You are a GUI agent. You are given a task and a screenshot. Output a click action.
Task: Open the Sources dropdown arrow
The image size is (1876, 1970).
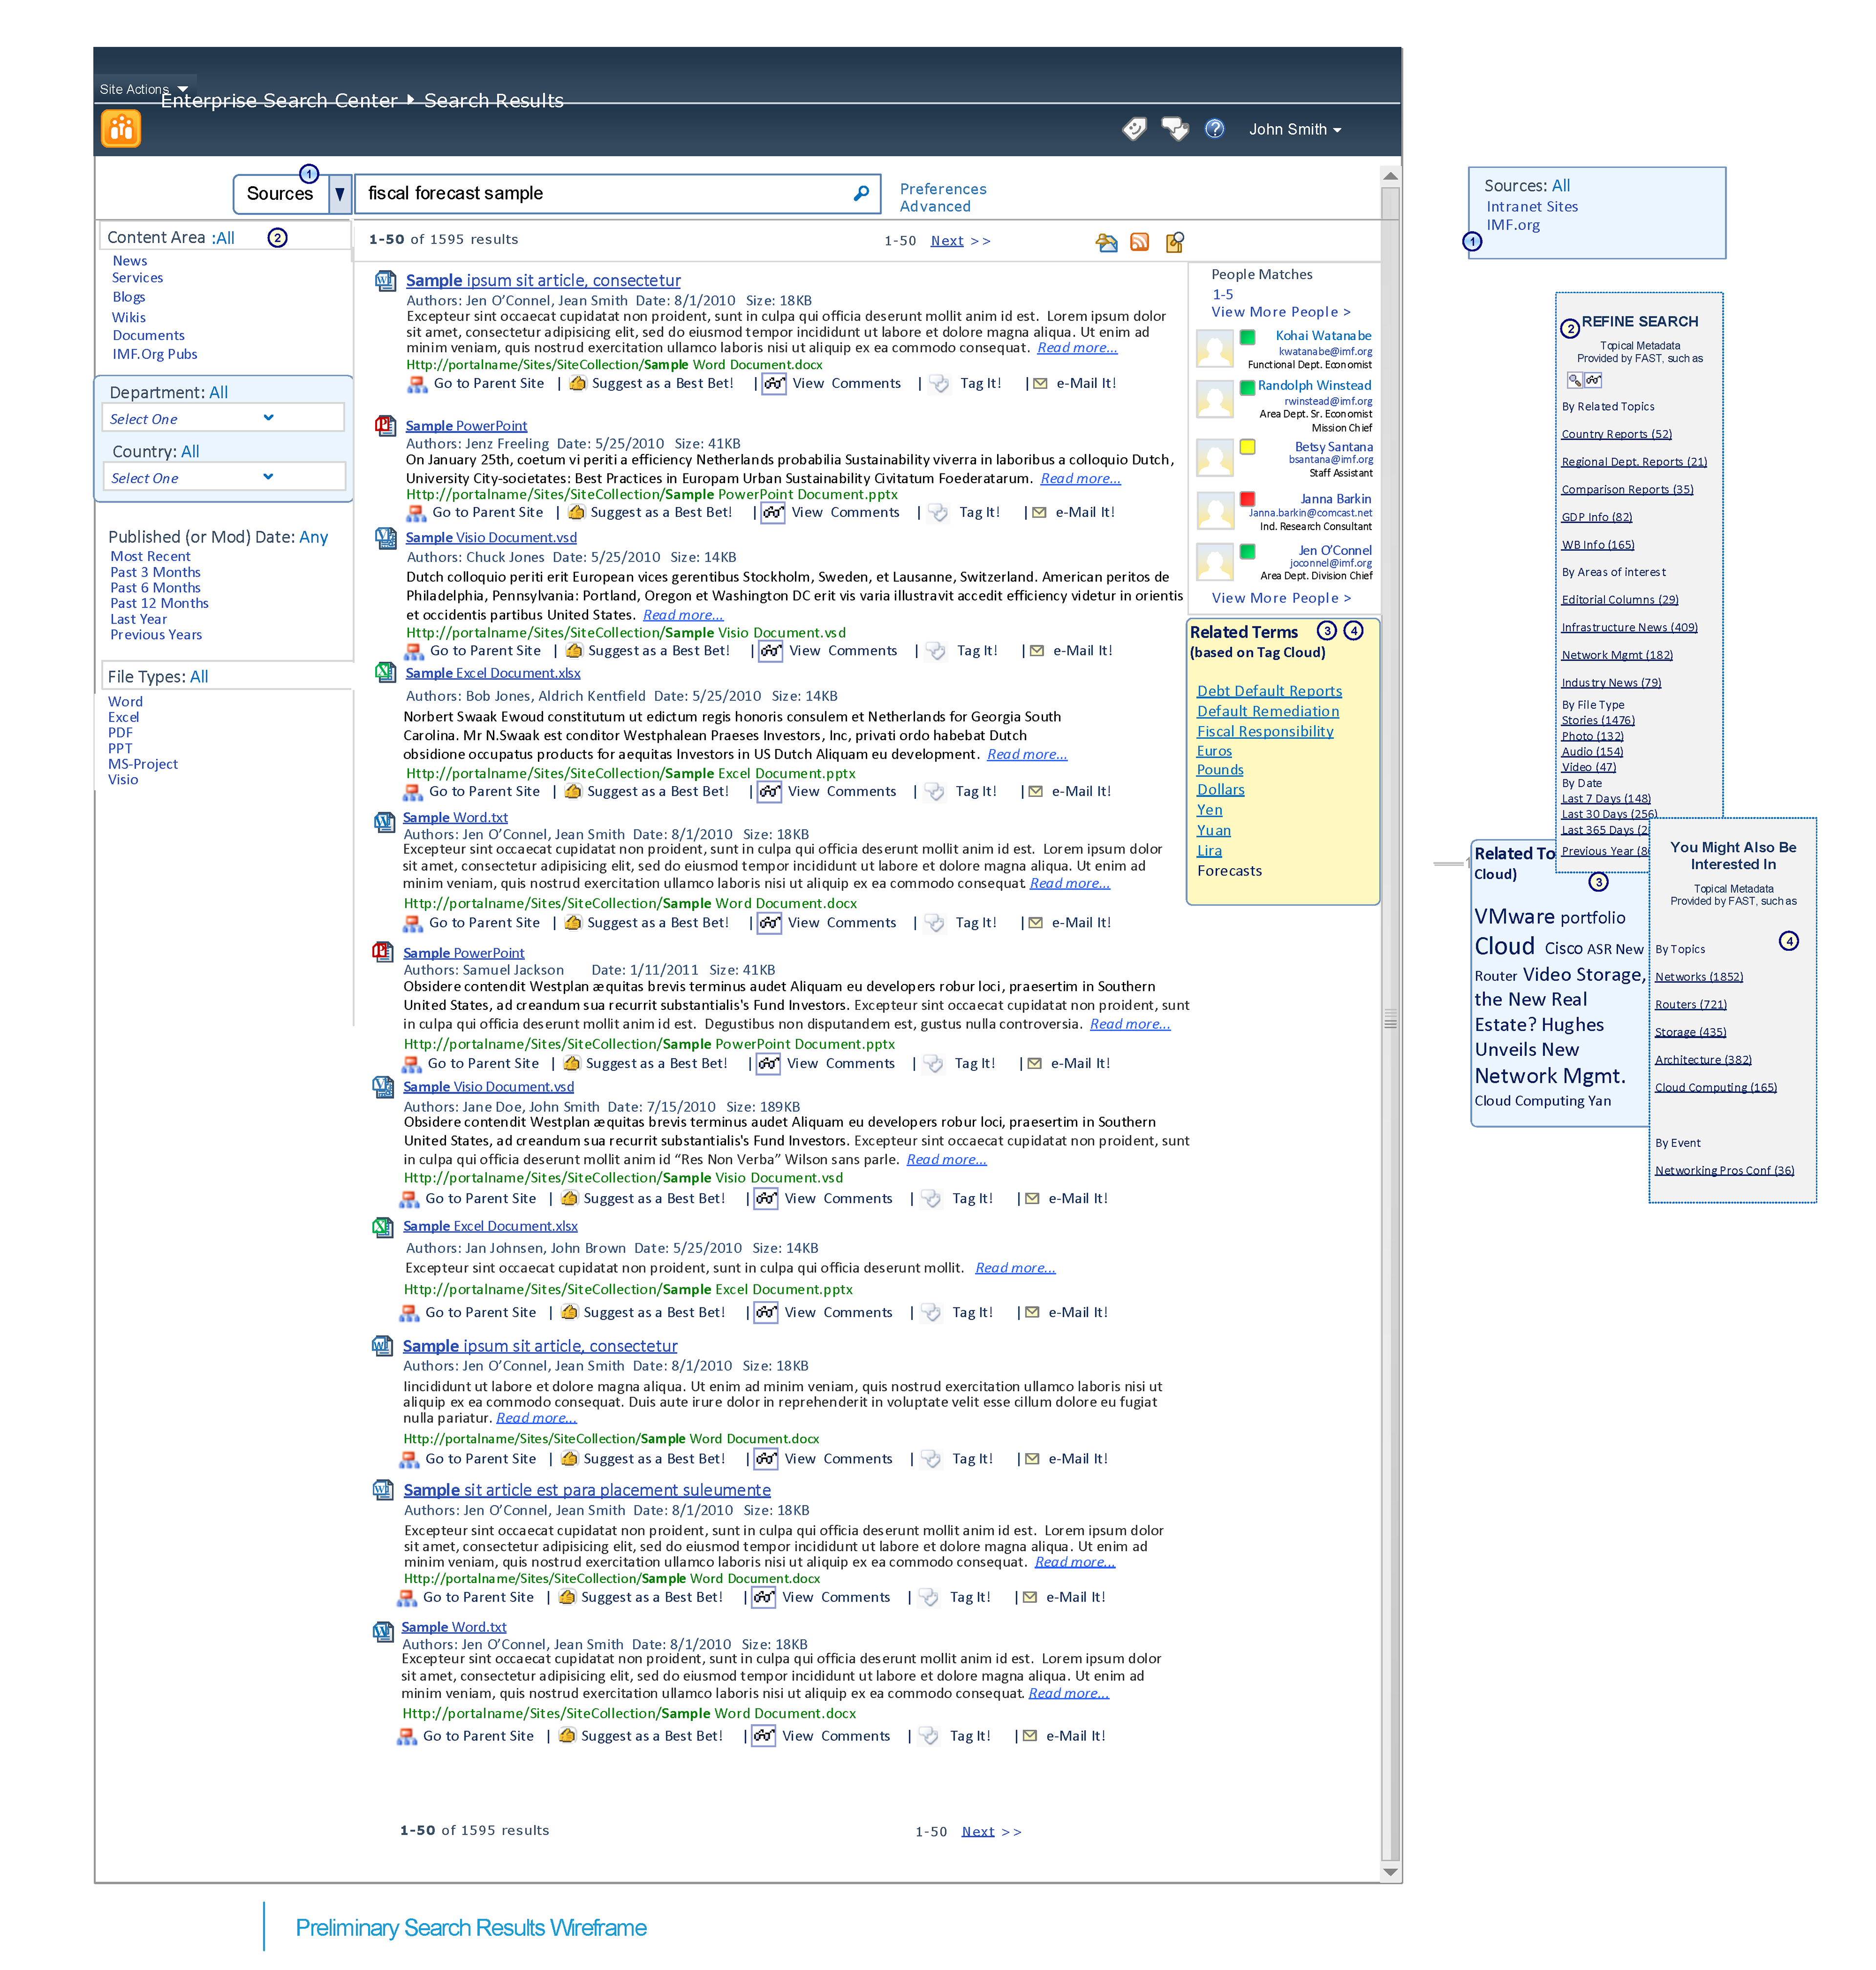[x=340, y=194]
